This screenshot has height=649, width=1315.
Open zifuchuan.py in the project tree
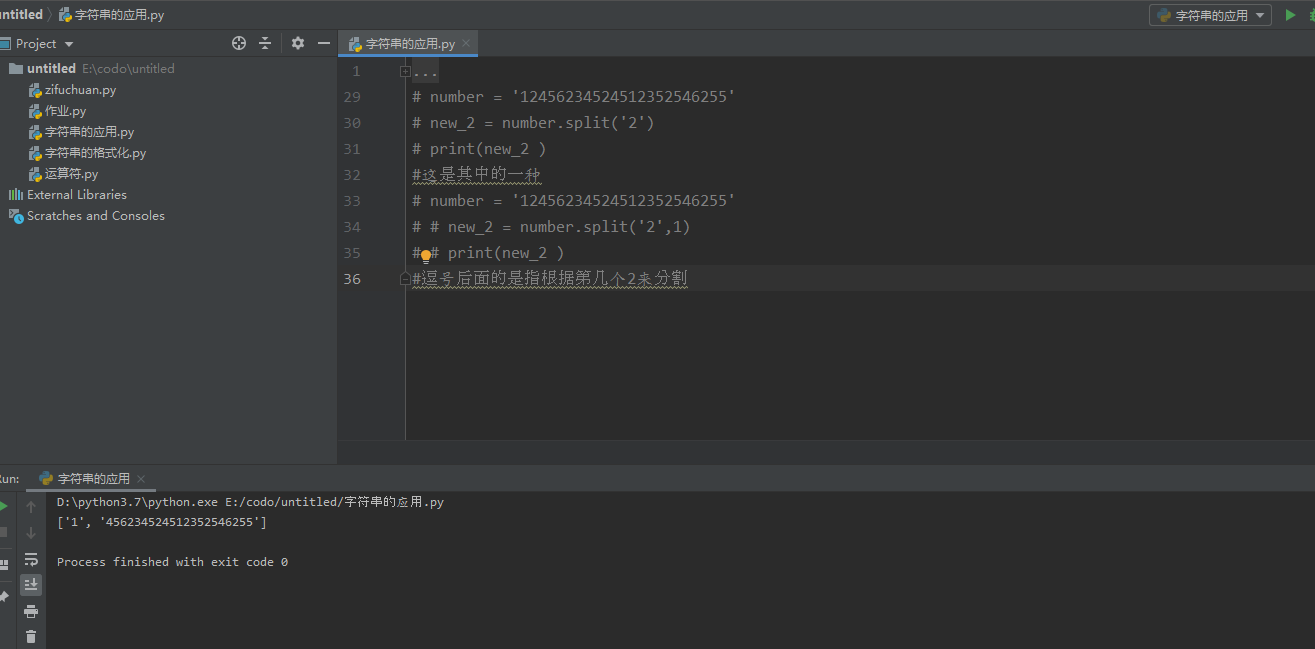click(80, 90)
